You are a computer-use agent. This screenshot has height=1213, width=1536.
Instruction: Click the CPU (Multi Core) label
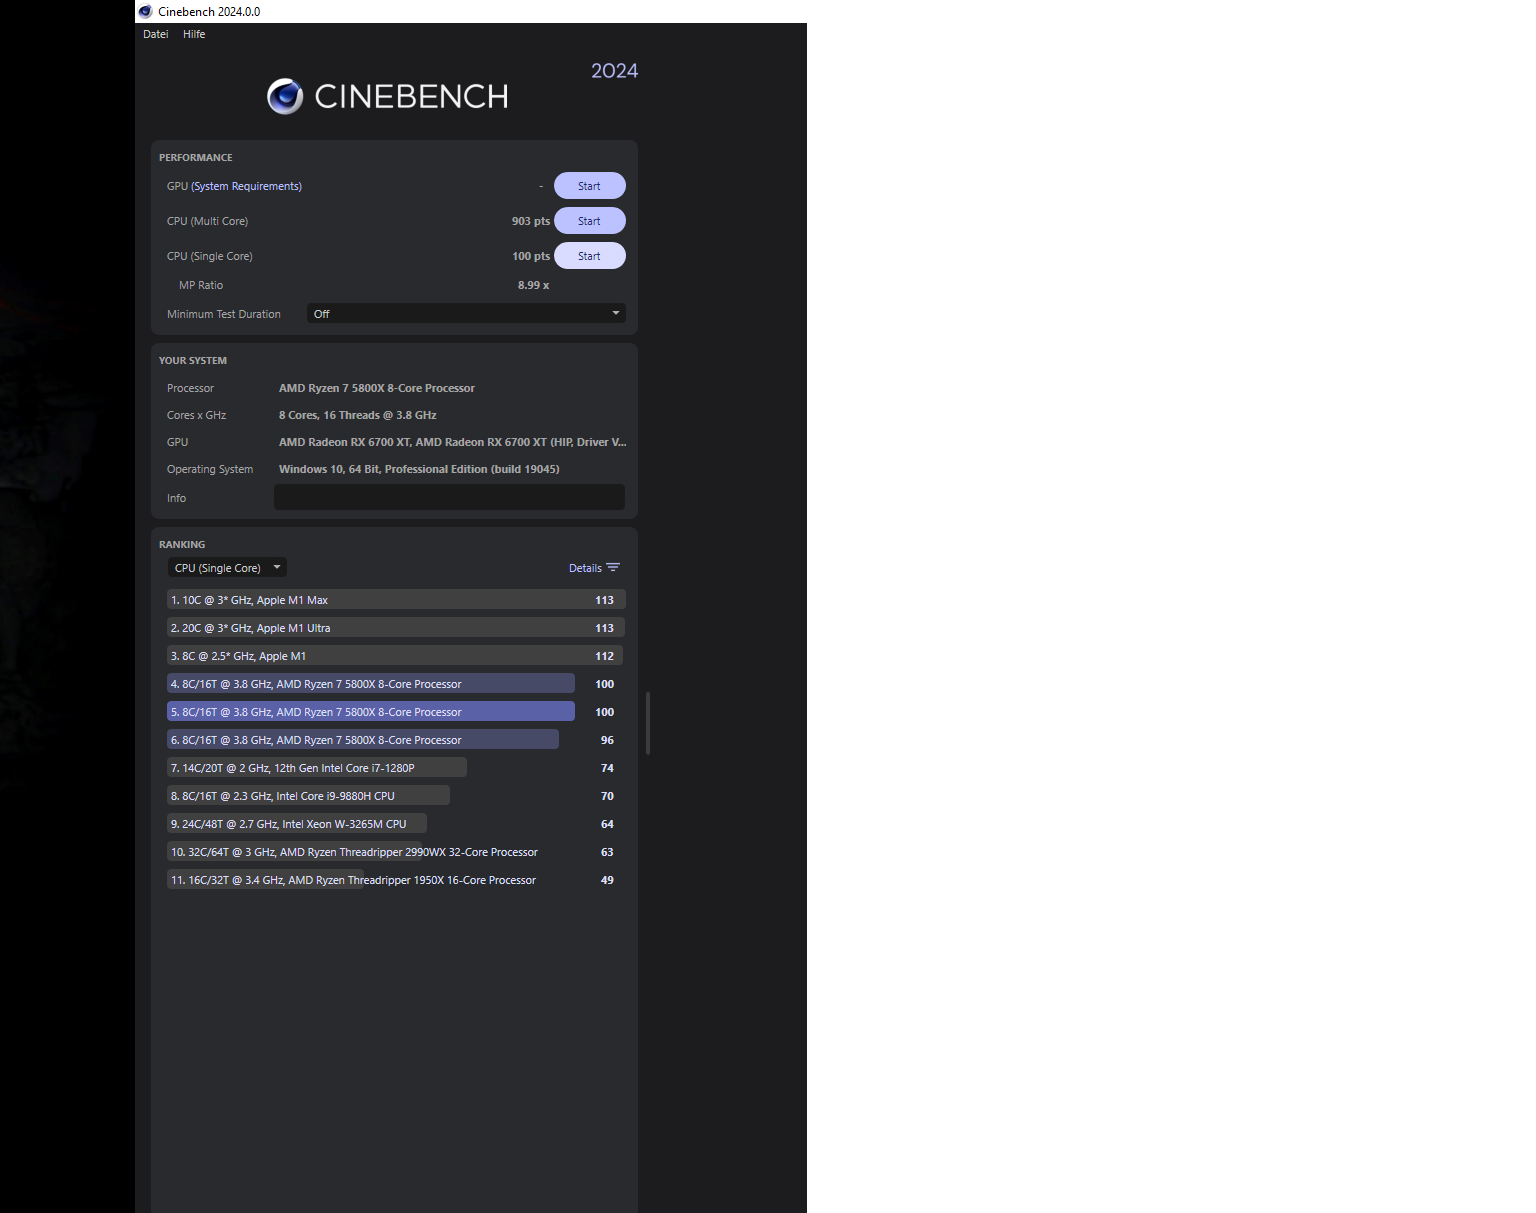coord(207,221)
